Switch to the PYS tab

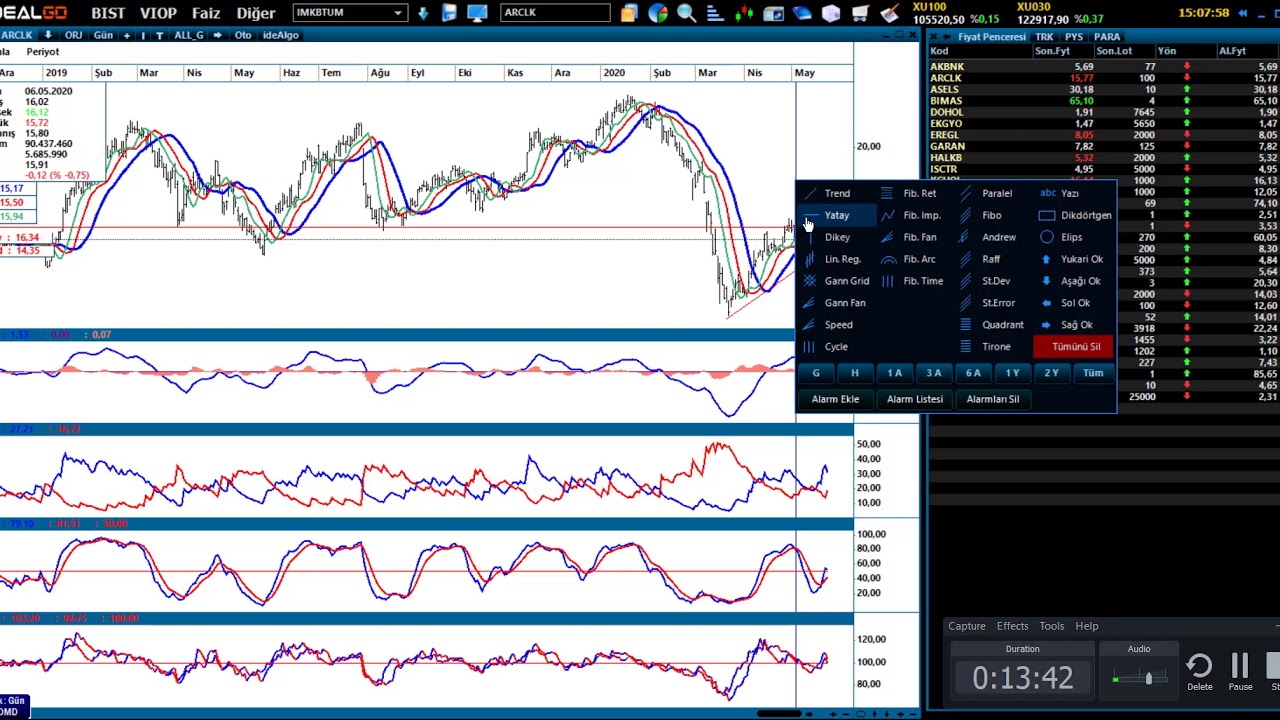tap(1074, 37)
